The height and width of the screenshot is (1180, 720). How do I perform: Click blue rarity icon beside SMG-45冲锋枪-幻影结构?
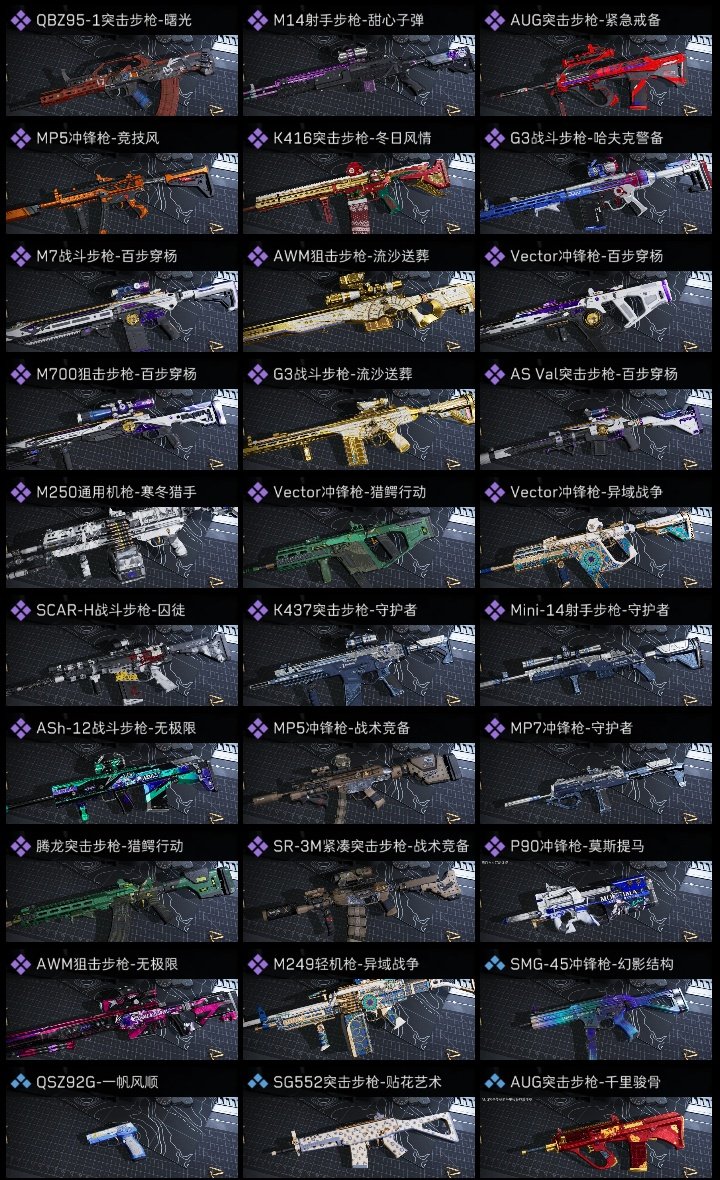point(494,964)
